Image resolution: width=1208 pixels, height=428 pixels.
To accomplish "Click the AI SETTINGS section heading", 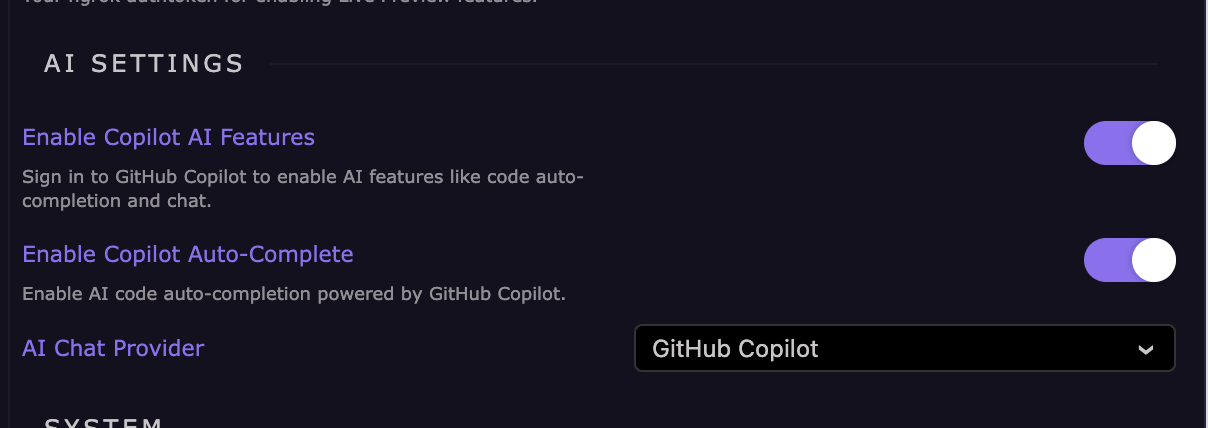I will click(x=144, y=64).
